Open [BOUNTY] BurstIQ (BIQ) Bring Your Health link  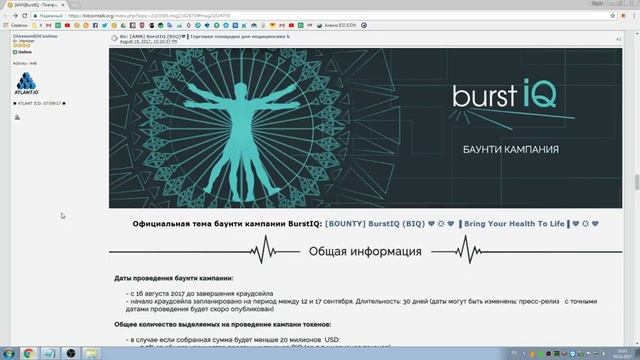pos(462,224)
